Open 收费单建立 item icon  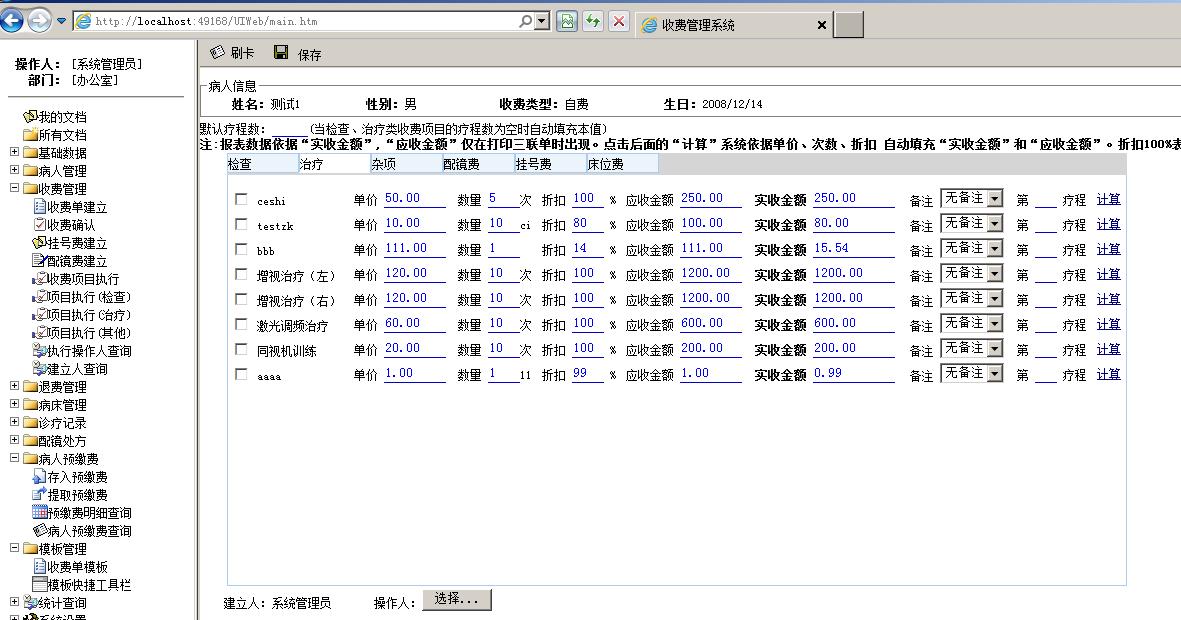coord(40,206)
